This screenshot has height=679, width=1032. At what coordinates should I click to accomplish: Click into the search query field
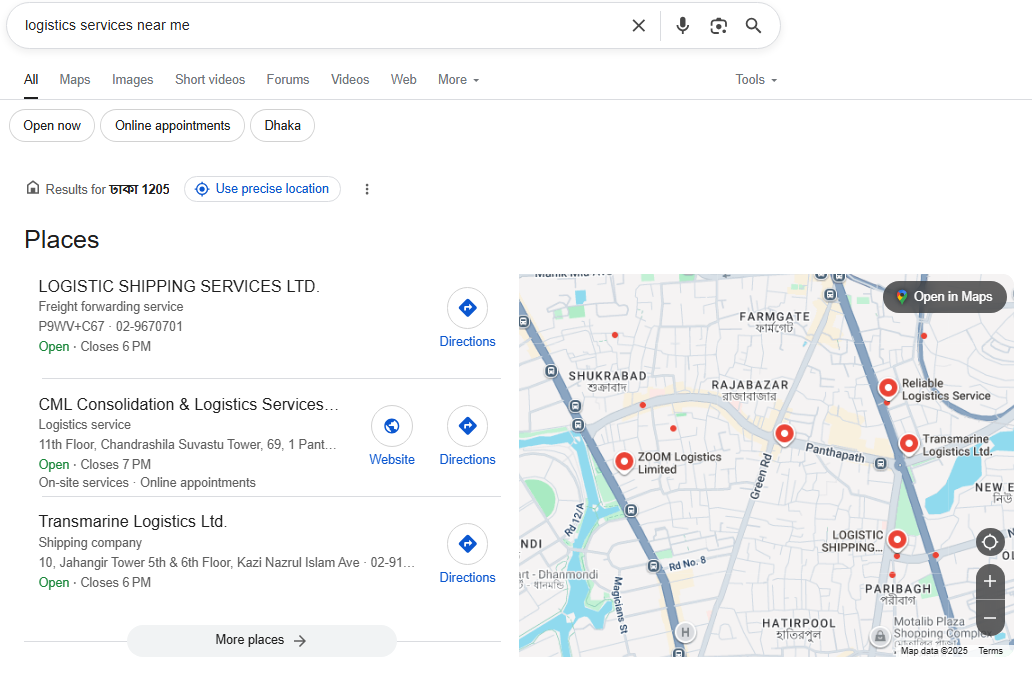tap(322, 26)
